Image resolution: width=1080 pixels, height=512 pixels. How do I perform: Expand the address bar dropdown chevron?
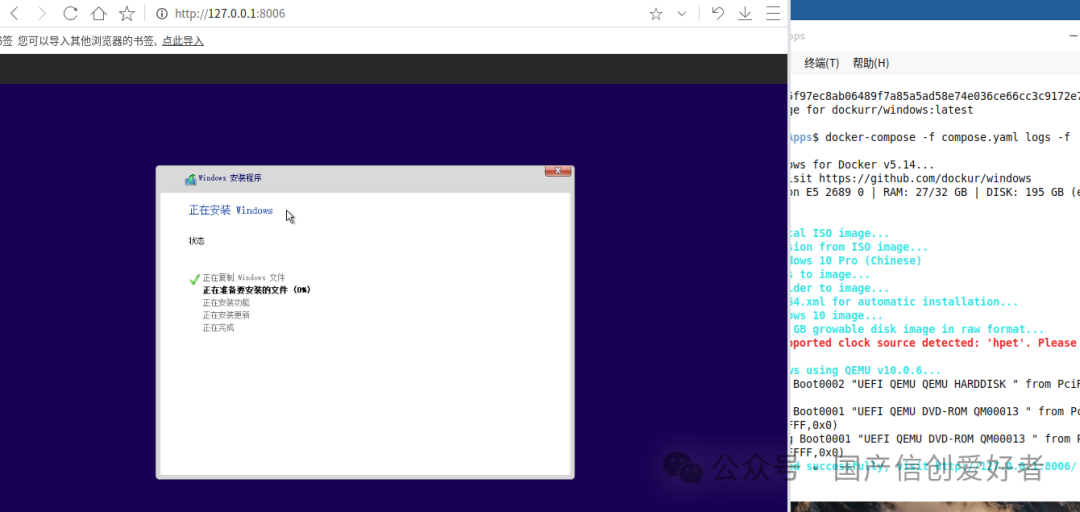[x=682, y=14]
